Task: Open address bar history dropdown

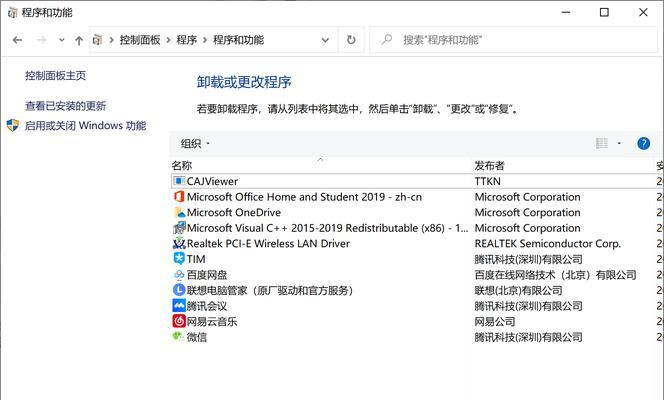Action: 325,40
